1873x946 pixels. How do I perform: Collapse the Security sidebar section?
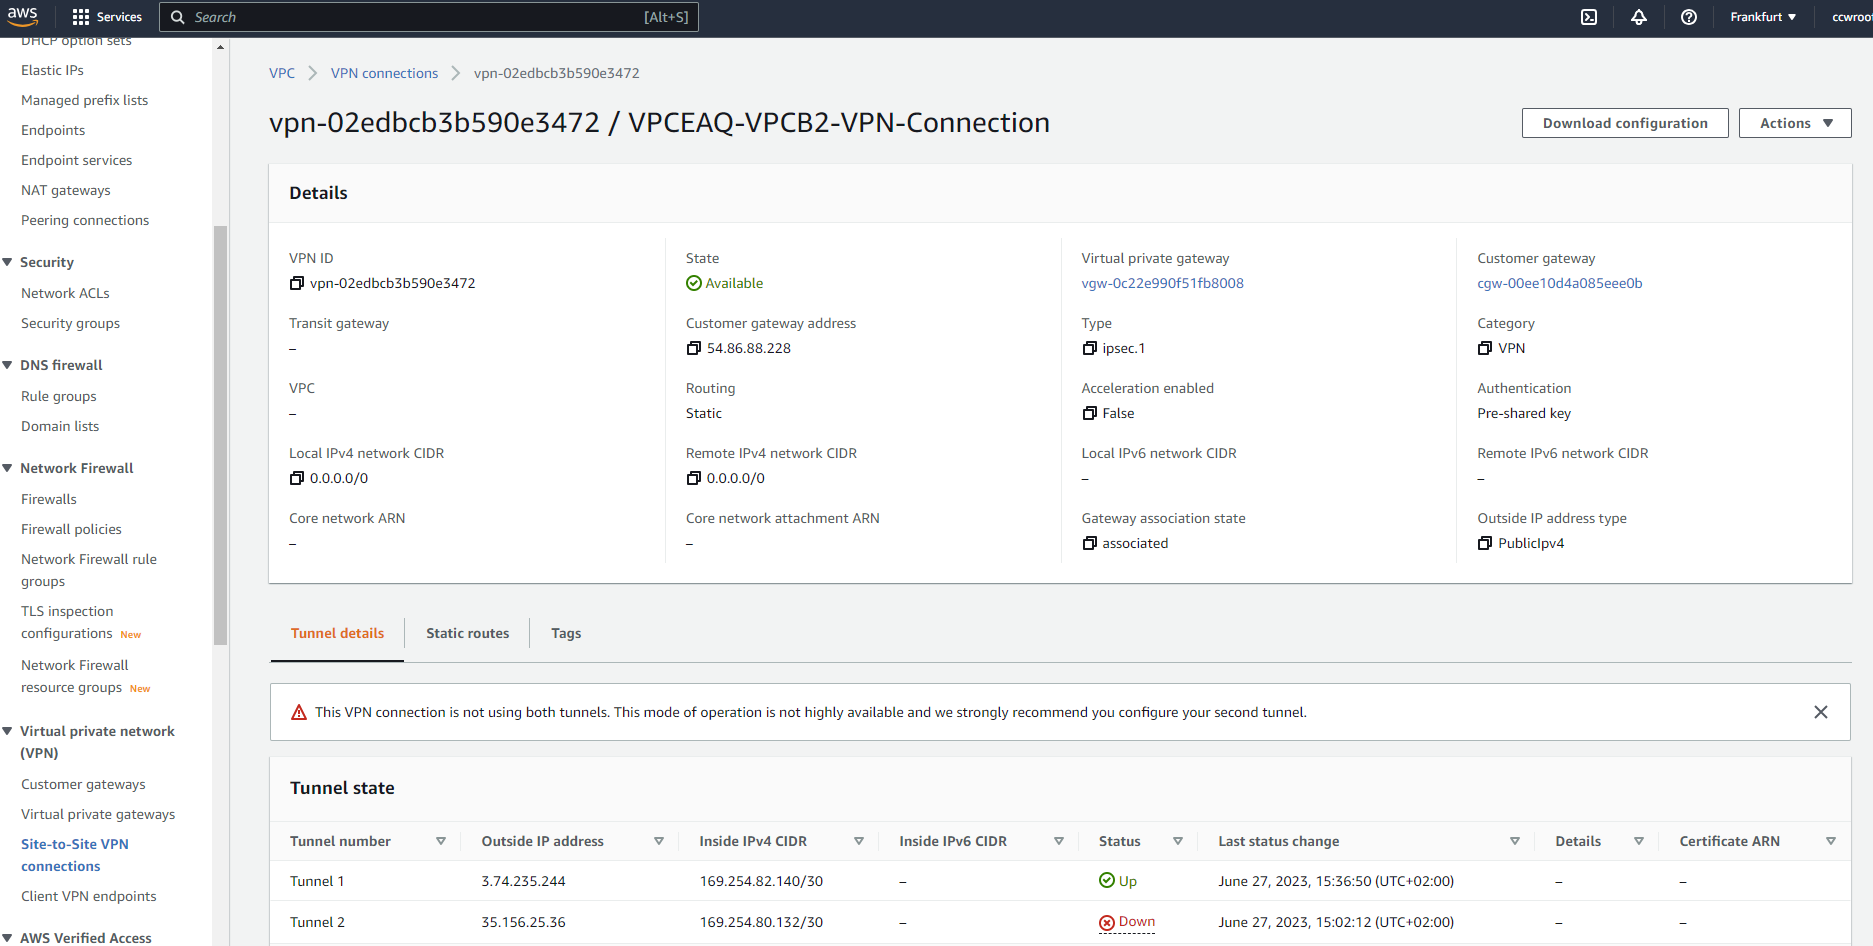8,262
